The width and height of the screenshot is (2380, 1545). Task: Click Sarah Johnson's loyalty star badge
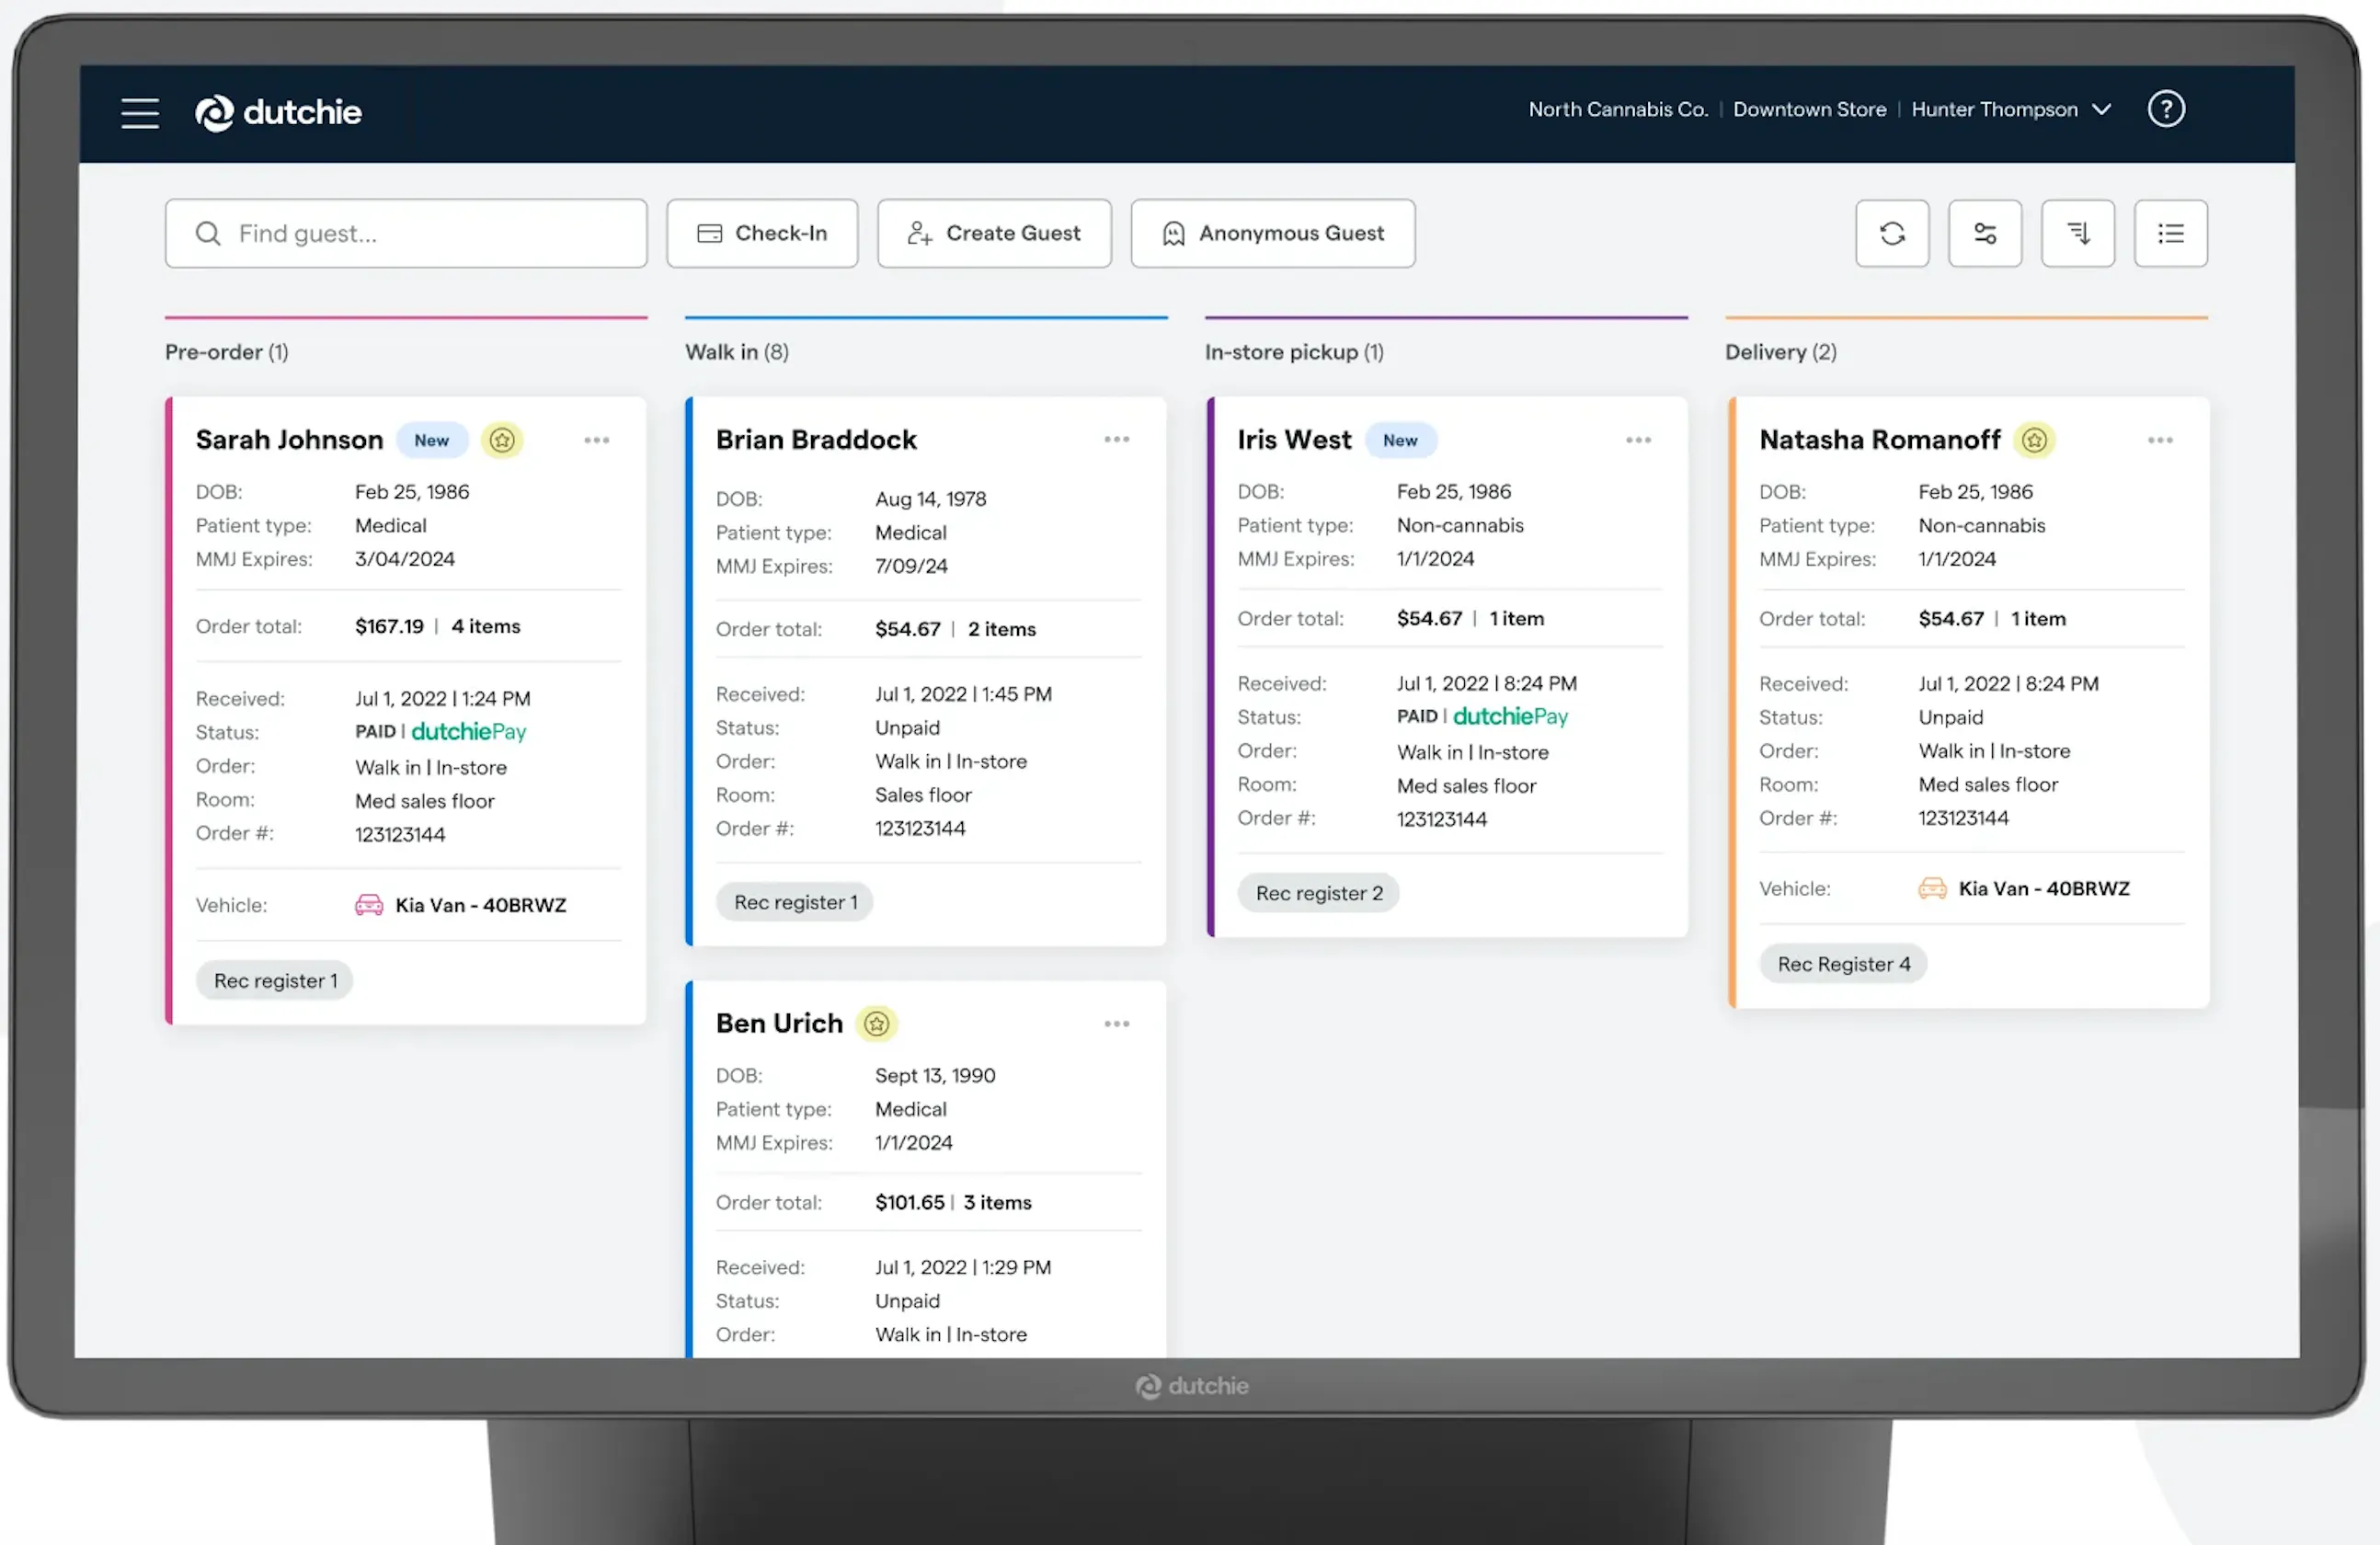(502, 440)
